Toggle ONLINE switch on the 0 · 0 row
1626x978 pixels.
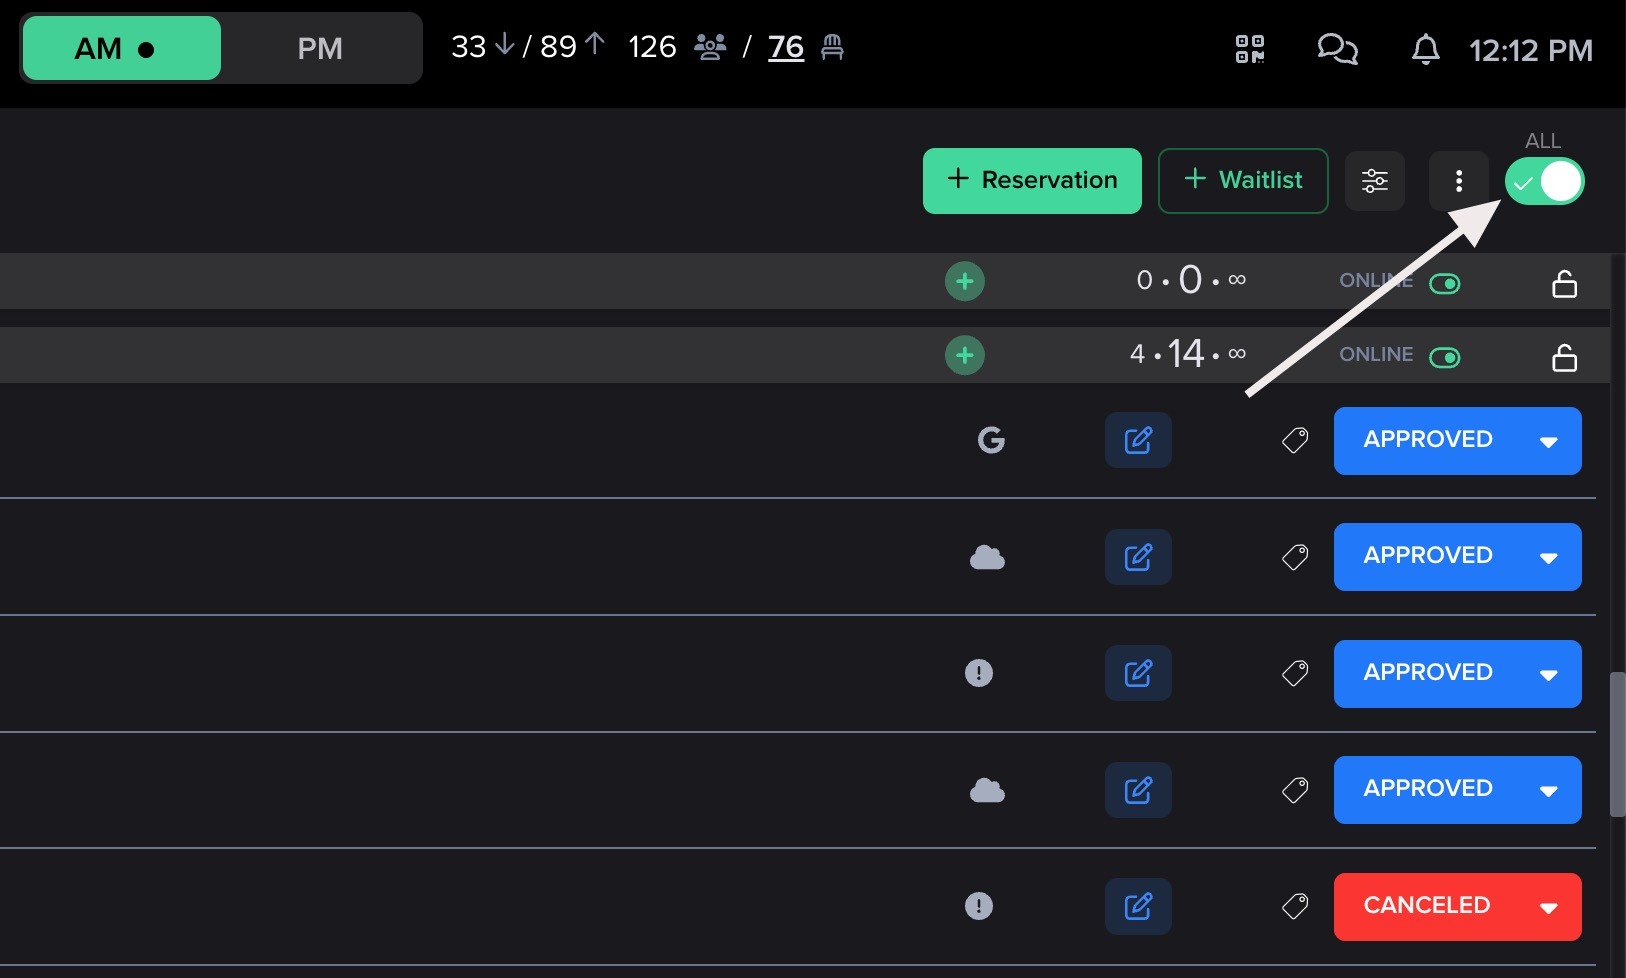click(1444, 284)
